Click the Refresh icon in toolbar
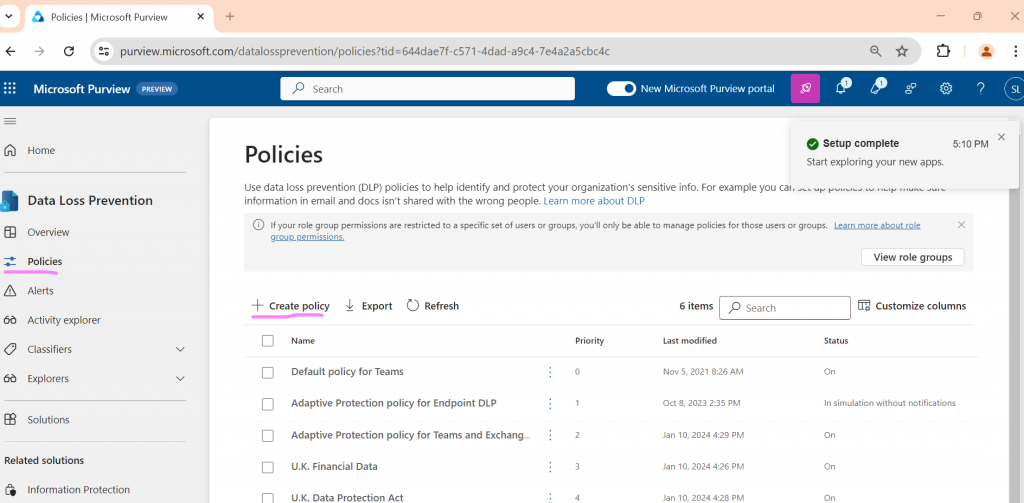This screenshot has height=503, width=1024. (413, 306)
